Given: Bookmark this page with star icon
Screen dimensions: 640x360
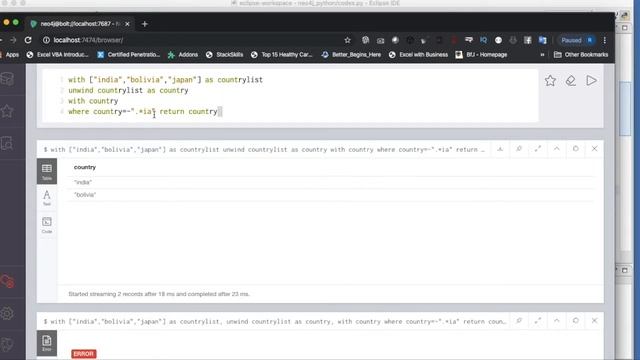Looking at the screenshot, I should 347,40.
